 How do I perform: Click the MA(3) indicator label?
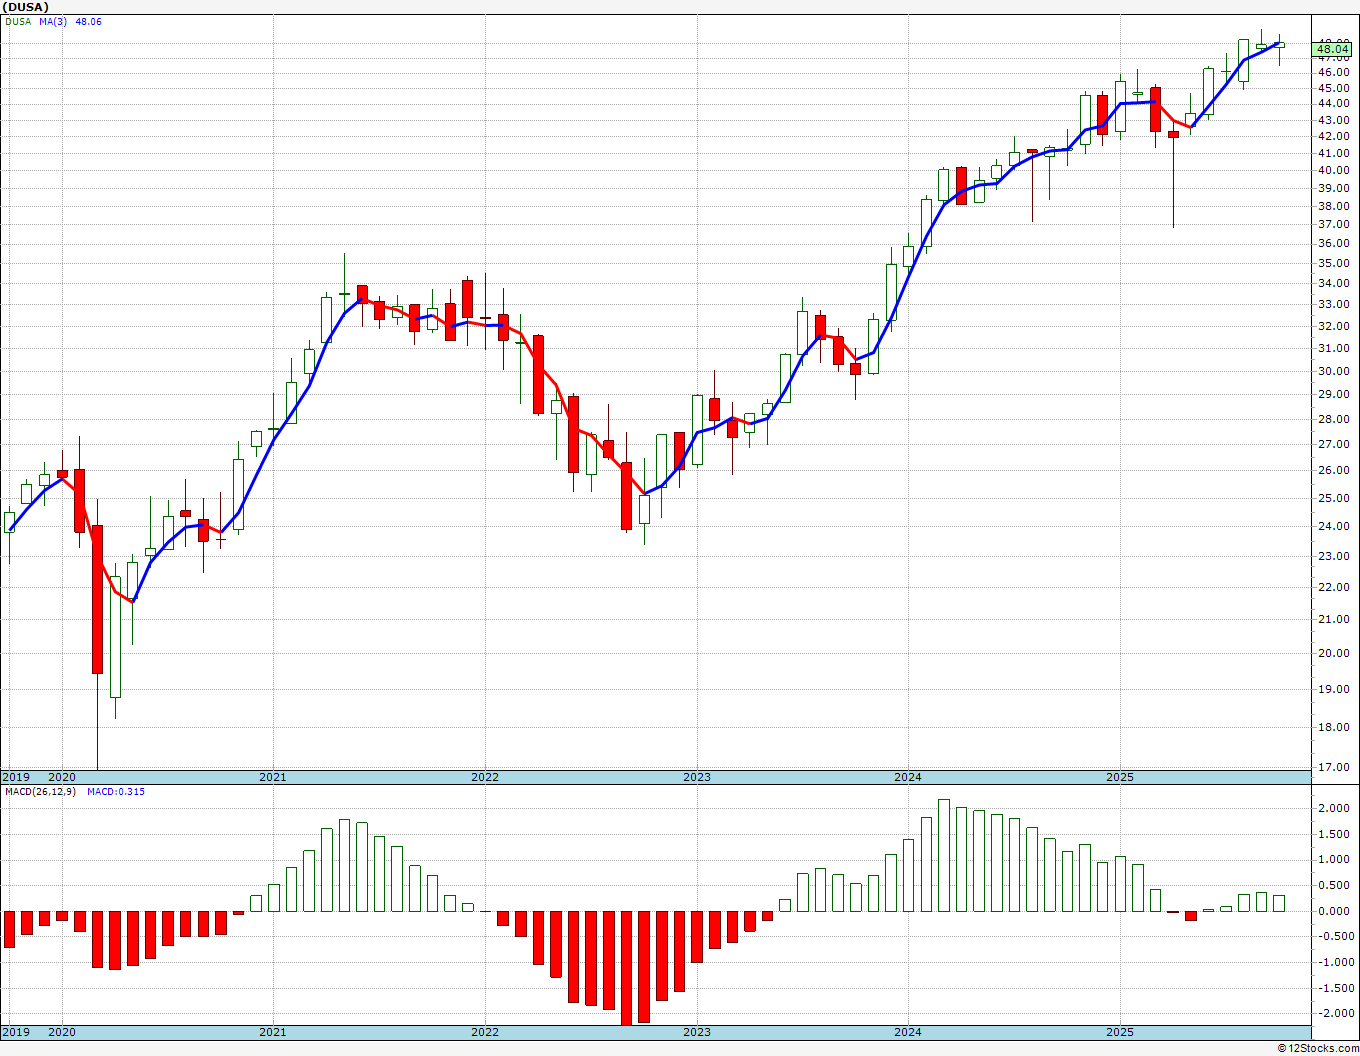[x=54, y=22]
